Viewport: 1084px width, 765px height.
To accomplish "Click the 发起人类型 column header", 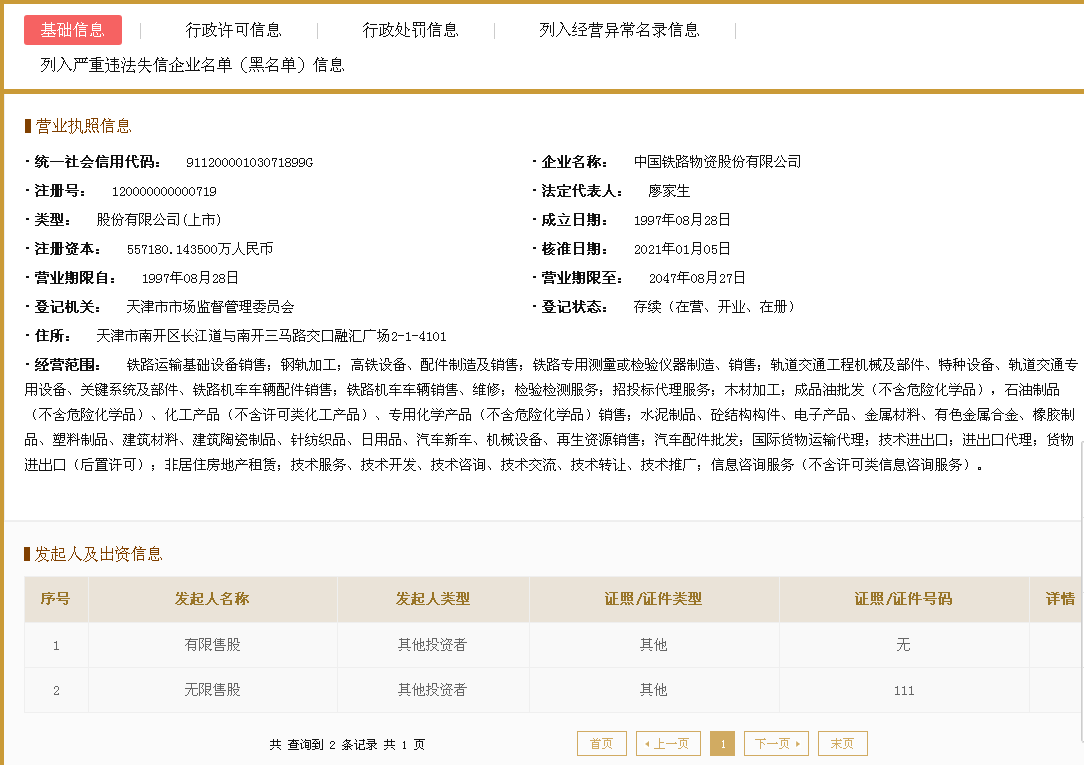I will click(x=433, y=598).
